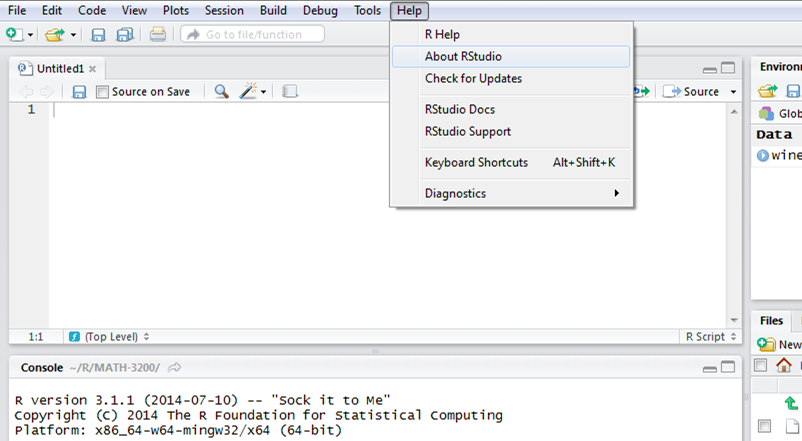This screenshot has height=441, width=802.
Task: Open the Build menu
Action: point(273,10)
